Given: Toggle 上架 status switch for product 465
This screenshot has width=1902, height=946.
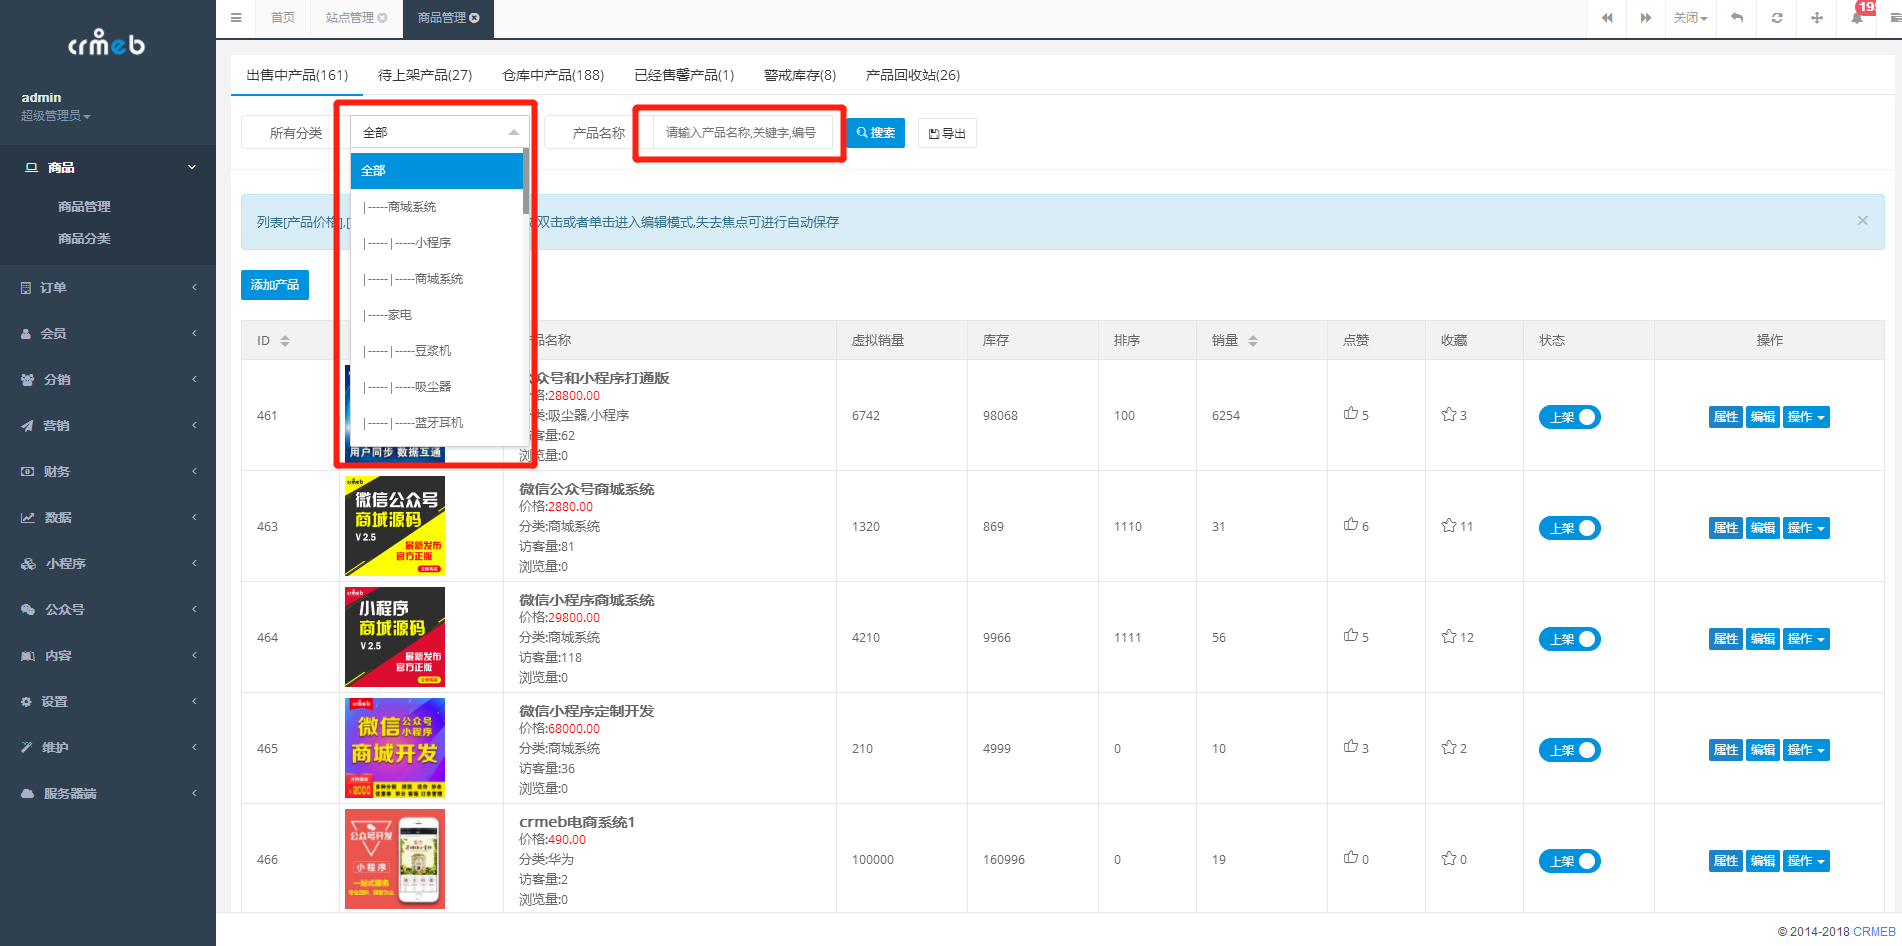Looking at the screenshot, I should [x=1569, y=750].
